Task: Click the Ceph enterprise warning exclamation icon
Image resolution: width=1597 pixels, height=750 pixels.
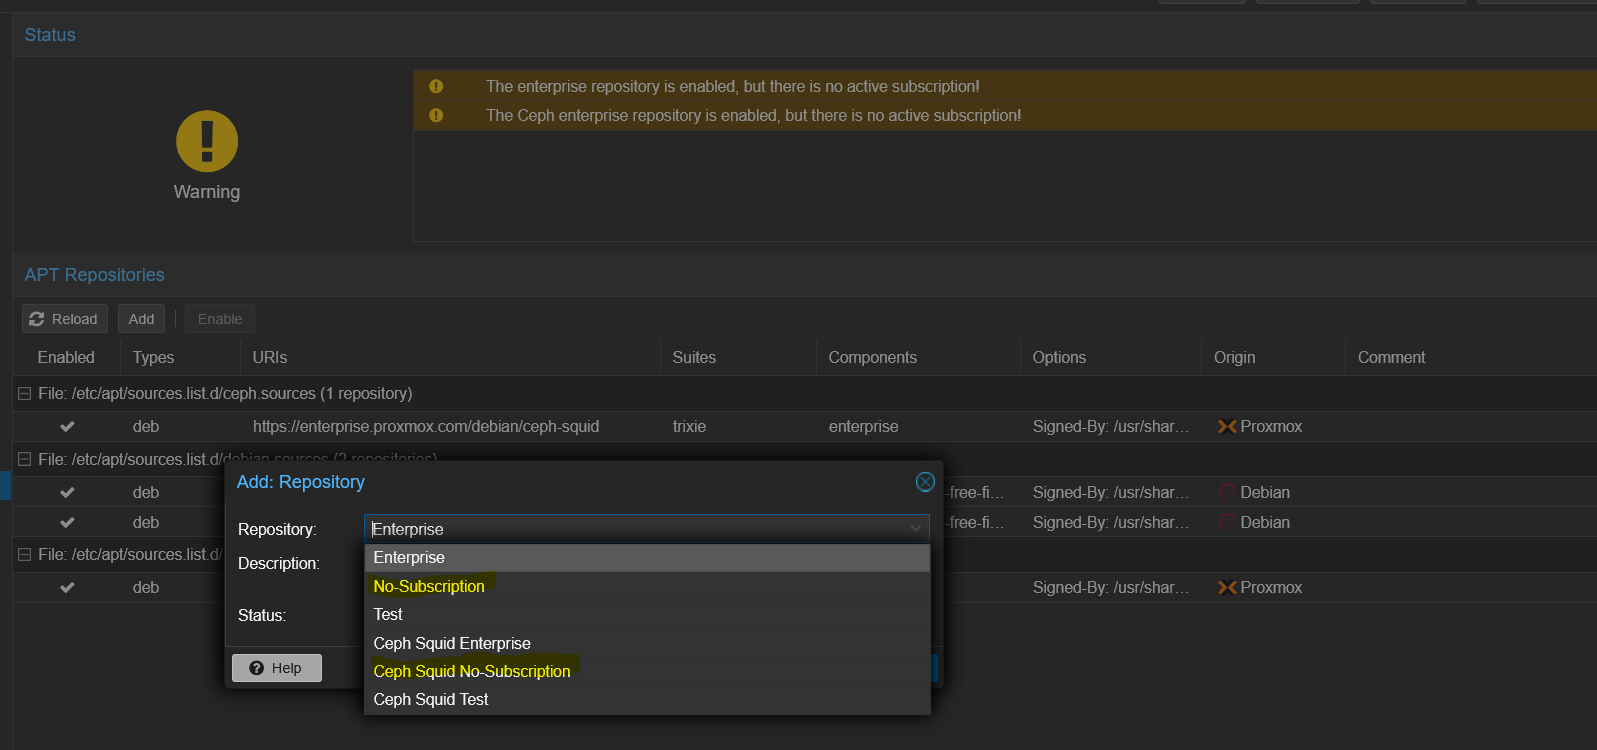Action: coord(436,116)
